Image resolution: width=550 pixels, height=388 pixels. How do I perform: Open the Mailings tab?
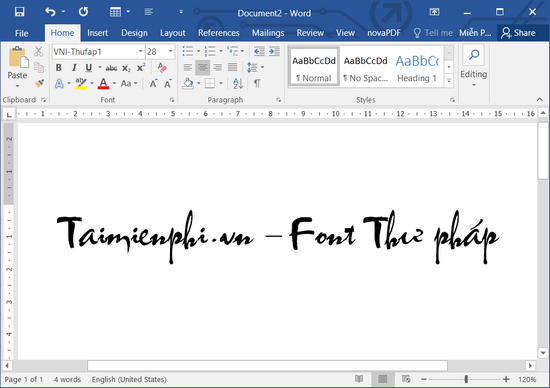(x=268, y=33)
